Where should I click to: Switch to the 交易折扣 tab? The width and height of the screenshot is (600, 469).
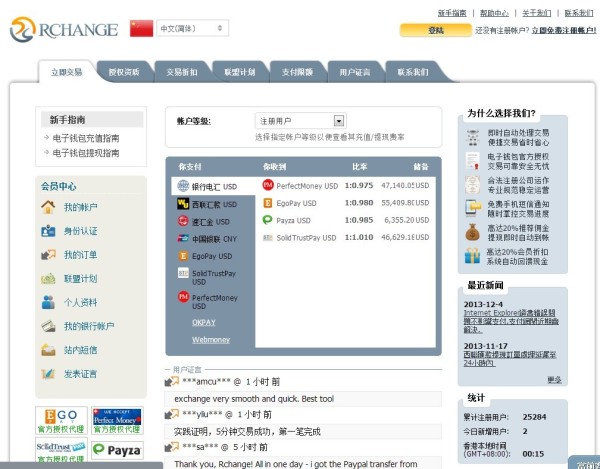click(182, 72)
